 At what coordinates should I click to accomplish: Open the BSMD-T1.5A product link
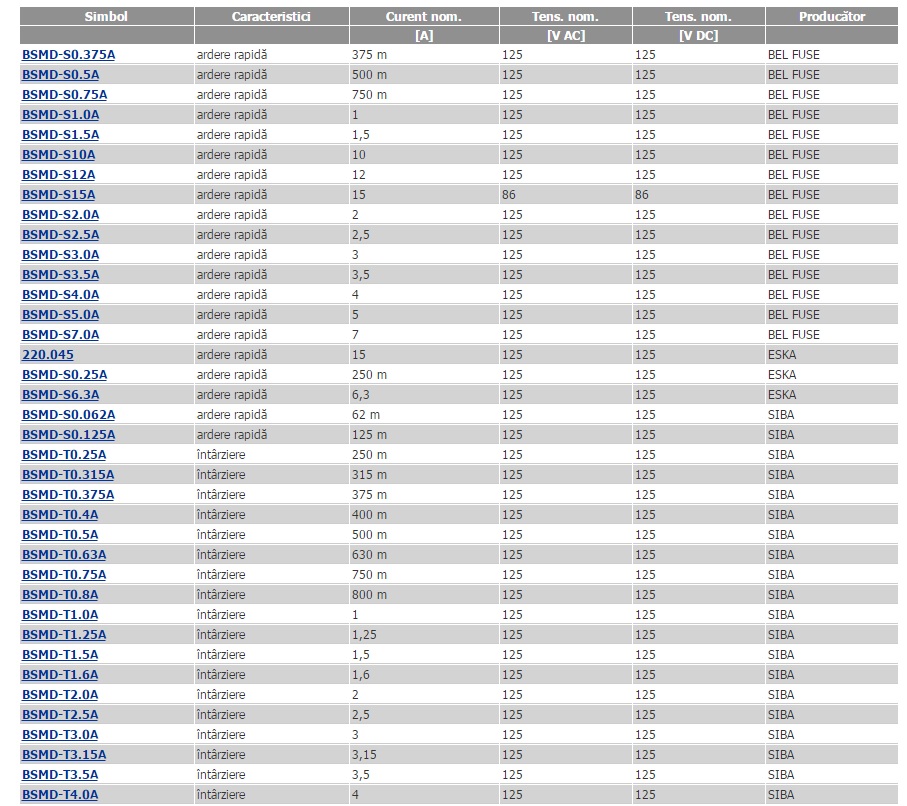coord(60,654)
